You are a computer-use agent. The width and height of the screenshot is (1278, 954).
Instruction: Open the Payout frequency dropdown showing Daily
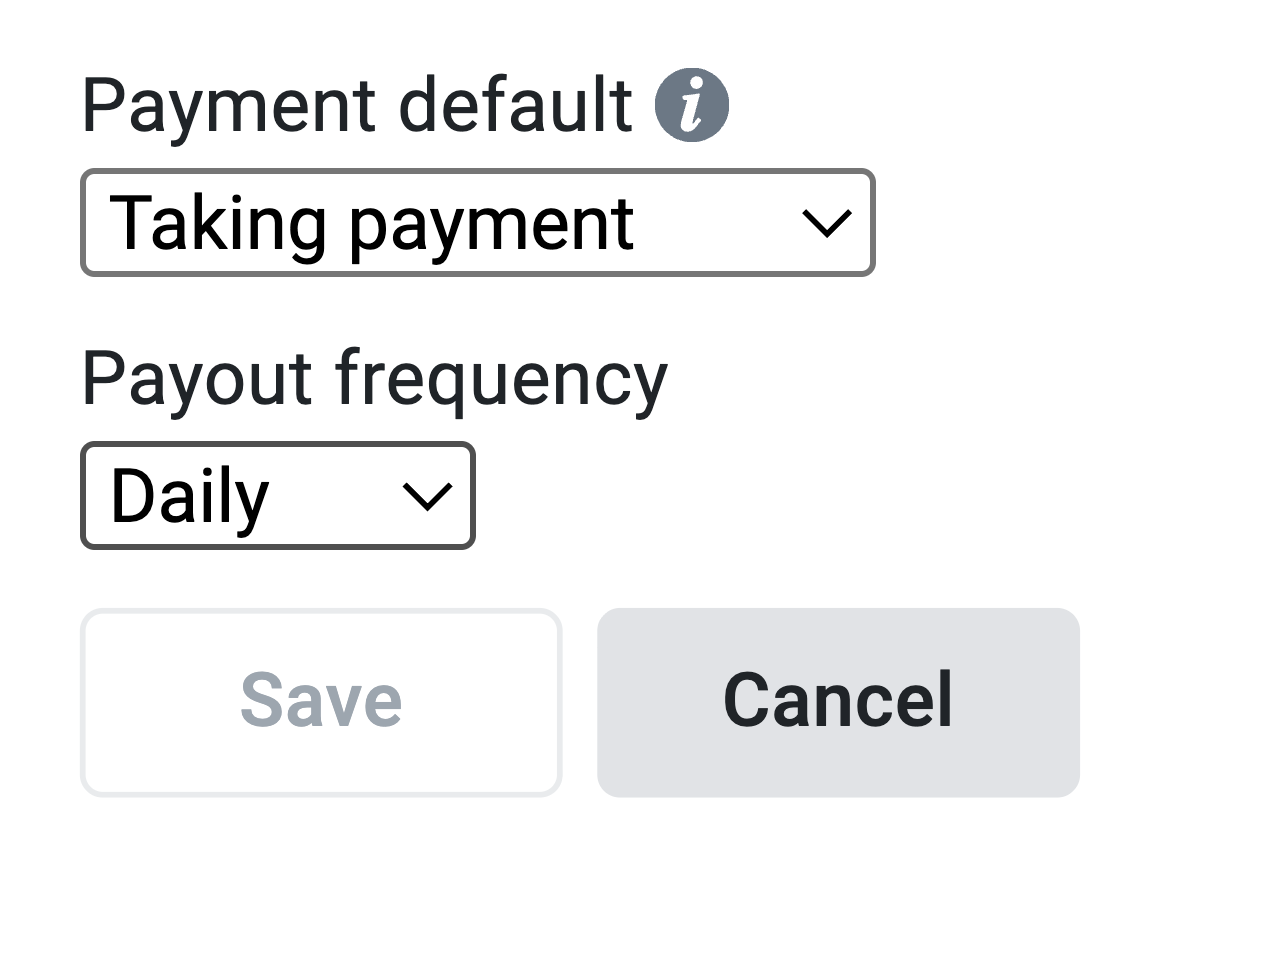(x=277, y=496)
